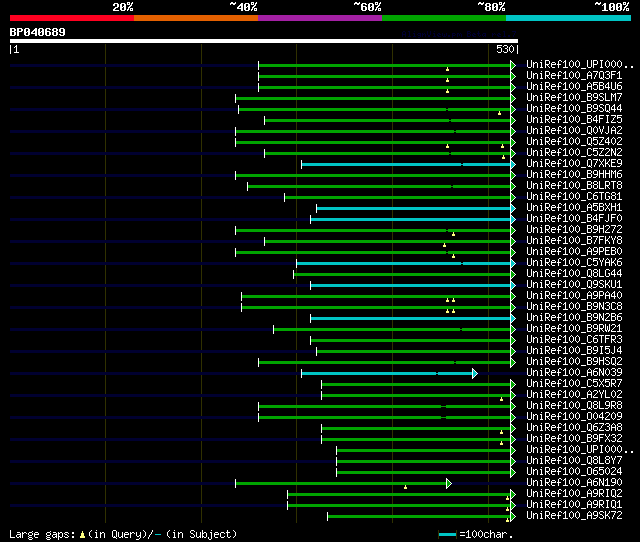Image resolution: width=640 pixels, height=542 pixels.
Task: Select the UniRef100_B9HHM6 label
Action: coord(574,175)
